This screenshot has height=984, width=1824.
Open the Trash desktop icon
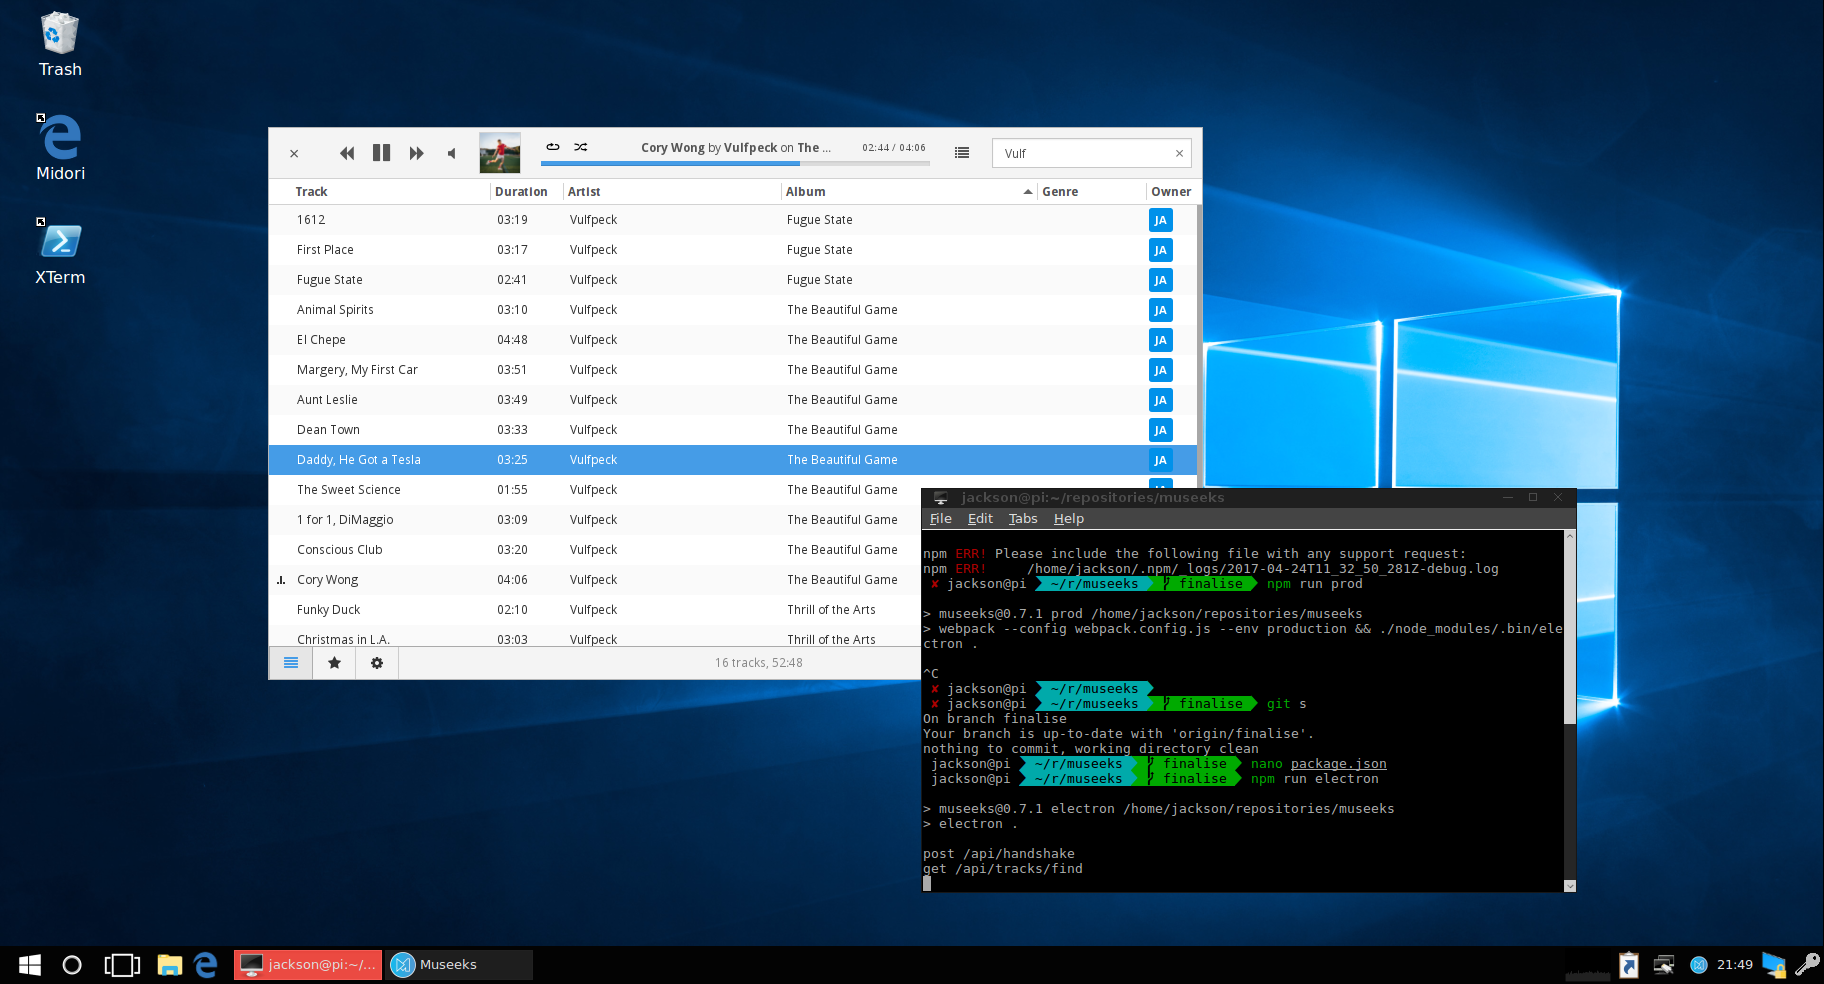[x=60, y=45]
